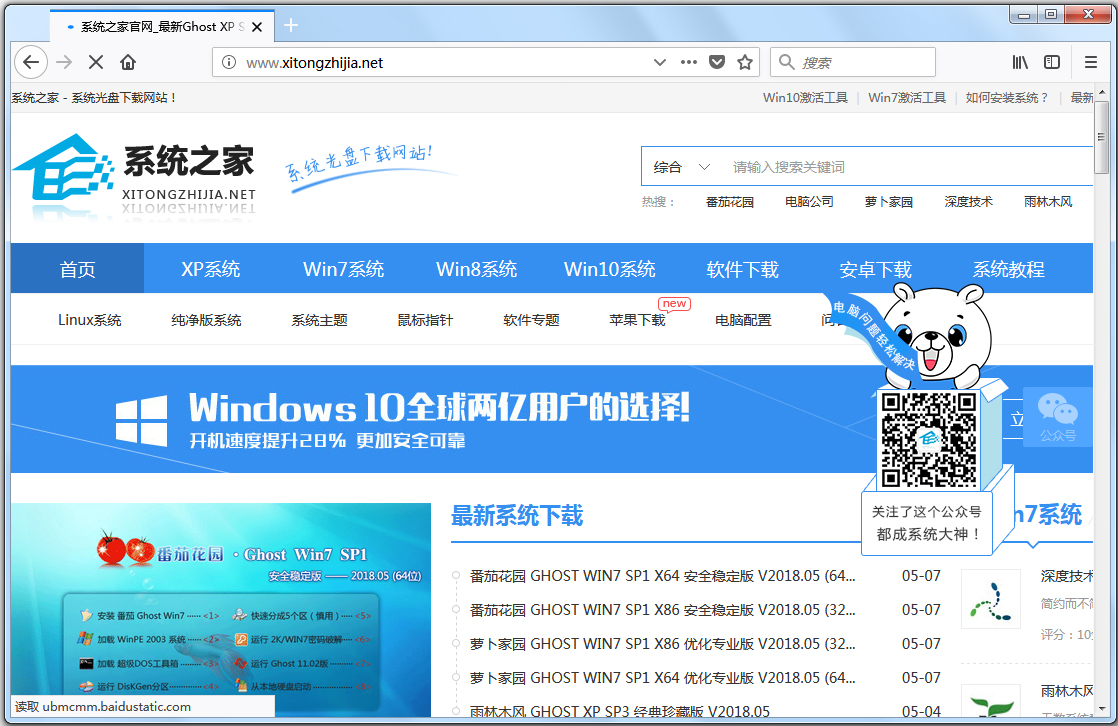Open the Win7系统 menu item

(344, 269)
